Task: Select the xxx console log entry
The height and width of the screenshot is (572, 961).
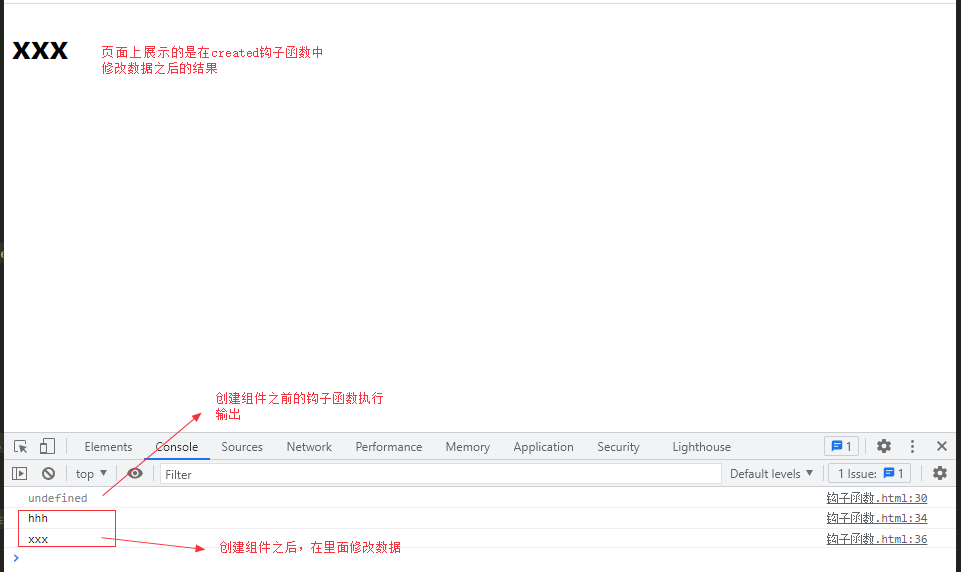Action: (38, 540)
